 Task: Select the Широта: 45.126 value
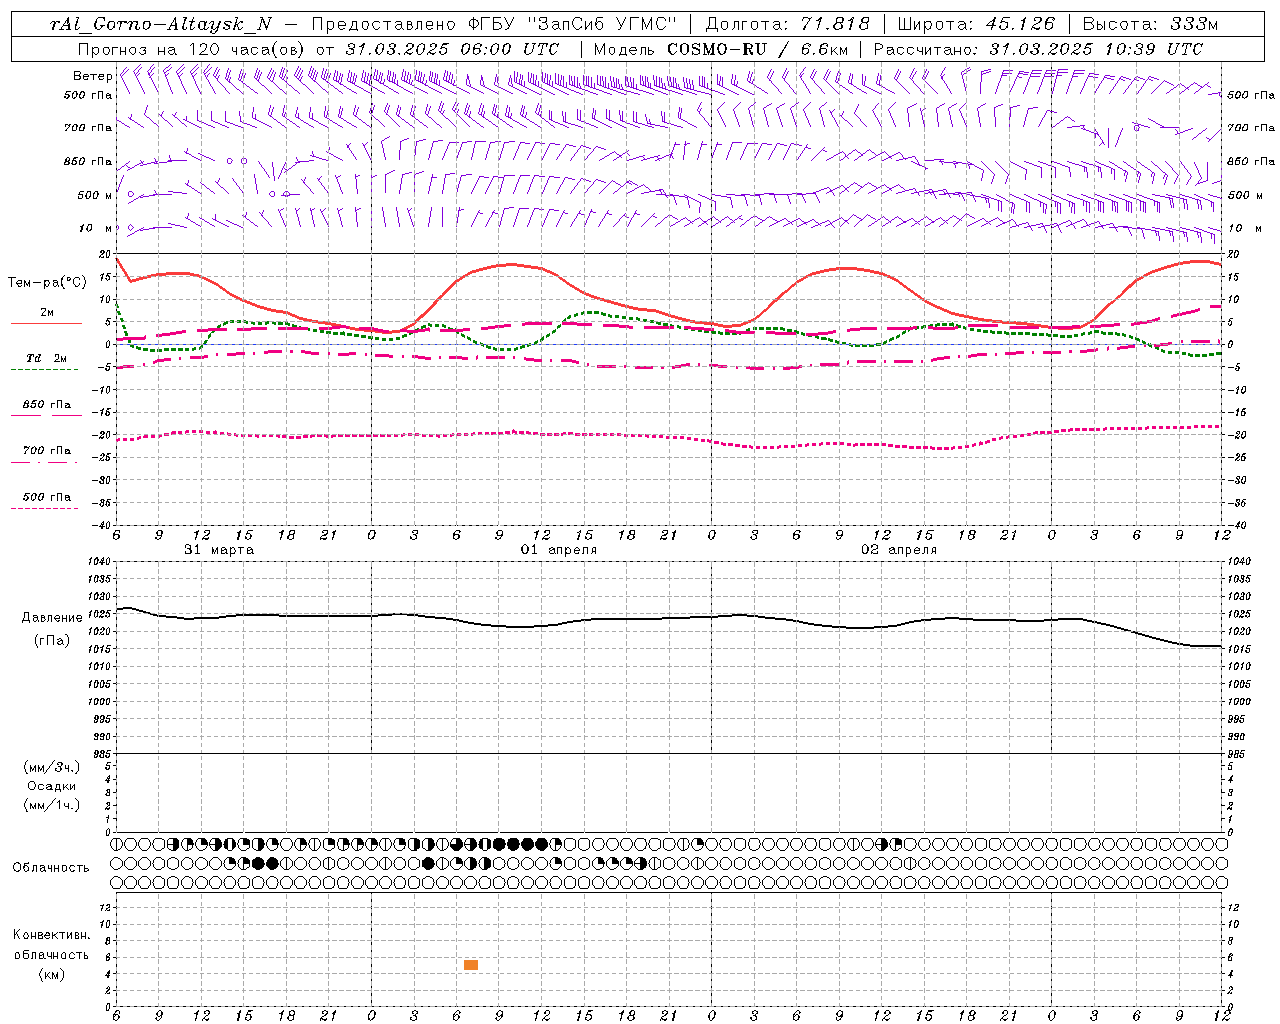pos(976,24)
